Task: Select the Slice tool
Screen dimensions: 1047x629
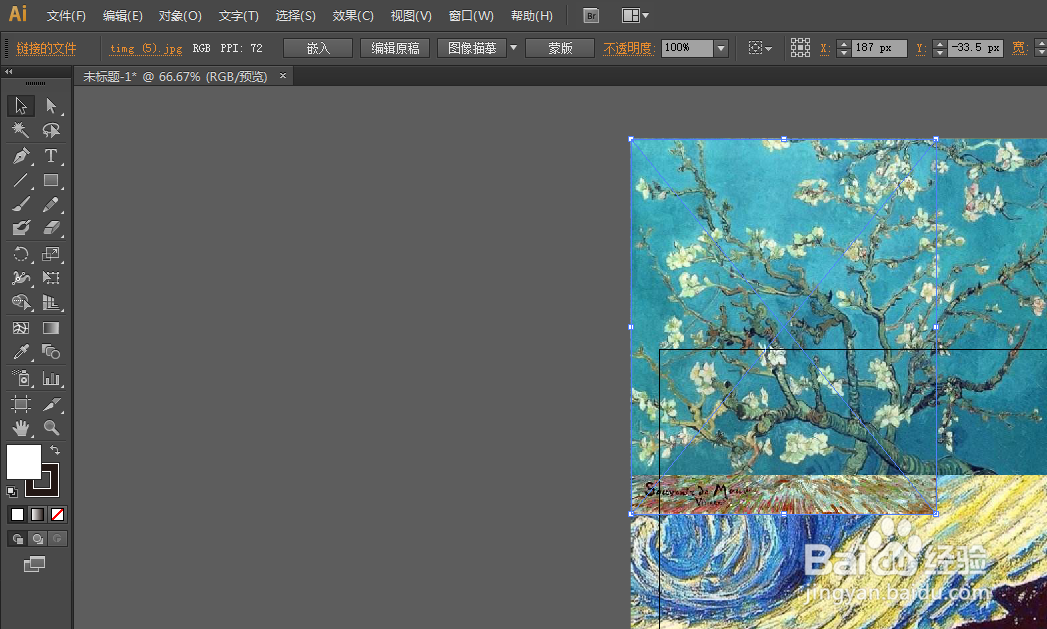Action: tap(51, 403)
